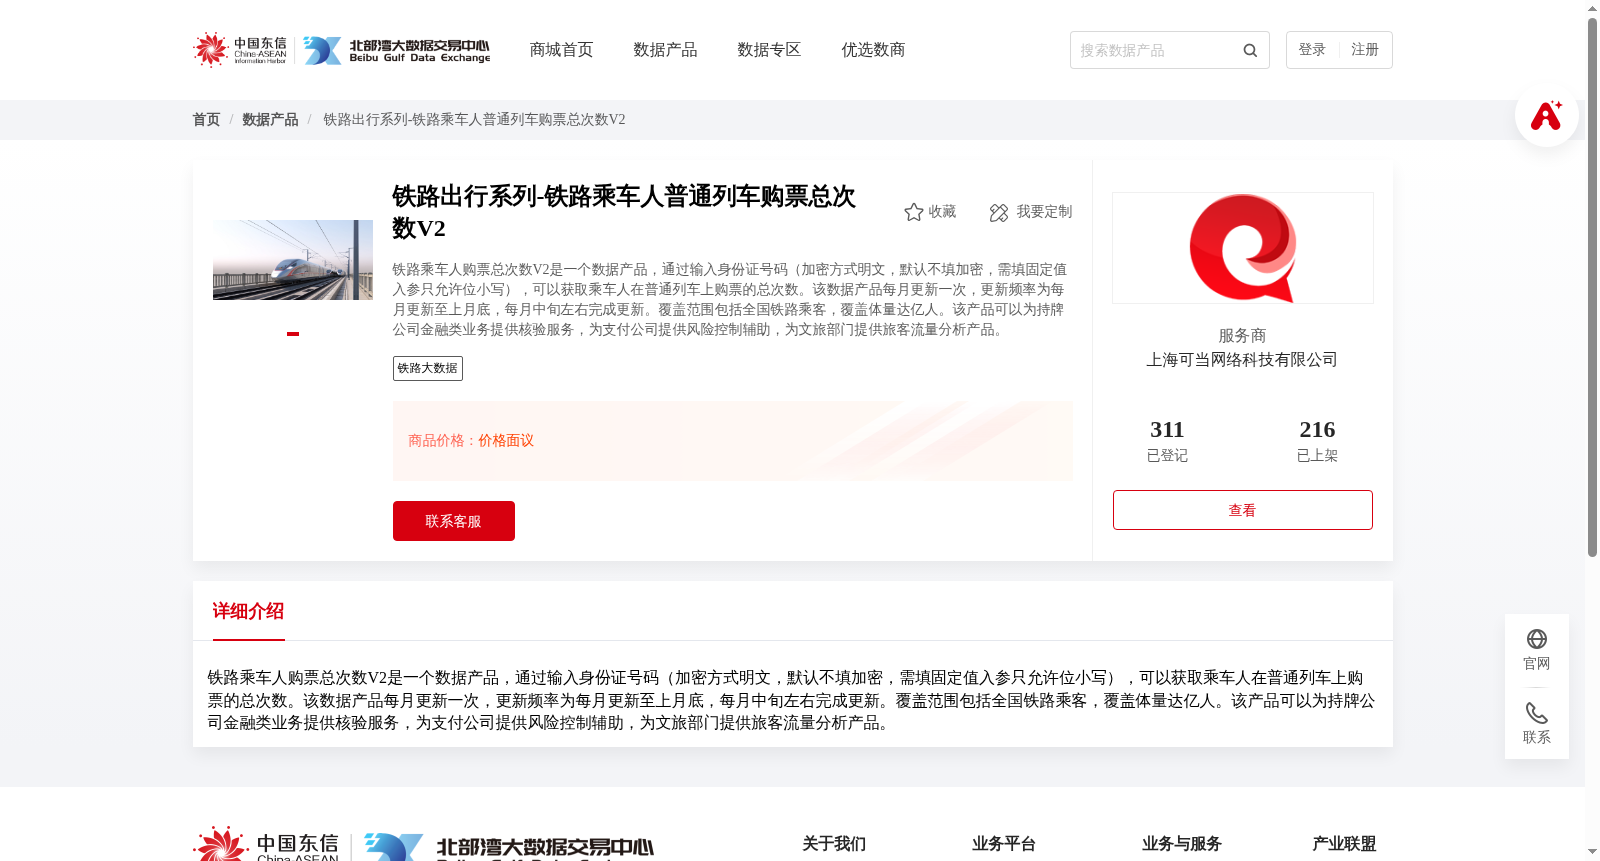Open the floating AI assistant icon
Viewport: 1600px width, 861px height.
coord(1546,115)
